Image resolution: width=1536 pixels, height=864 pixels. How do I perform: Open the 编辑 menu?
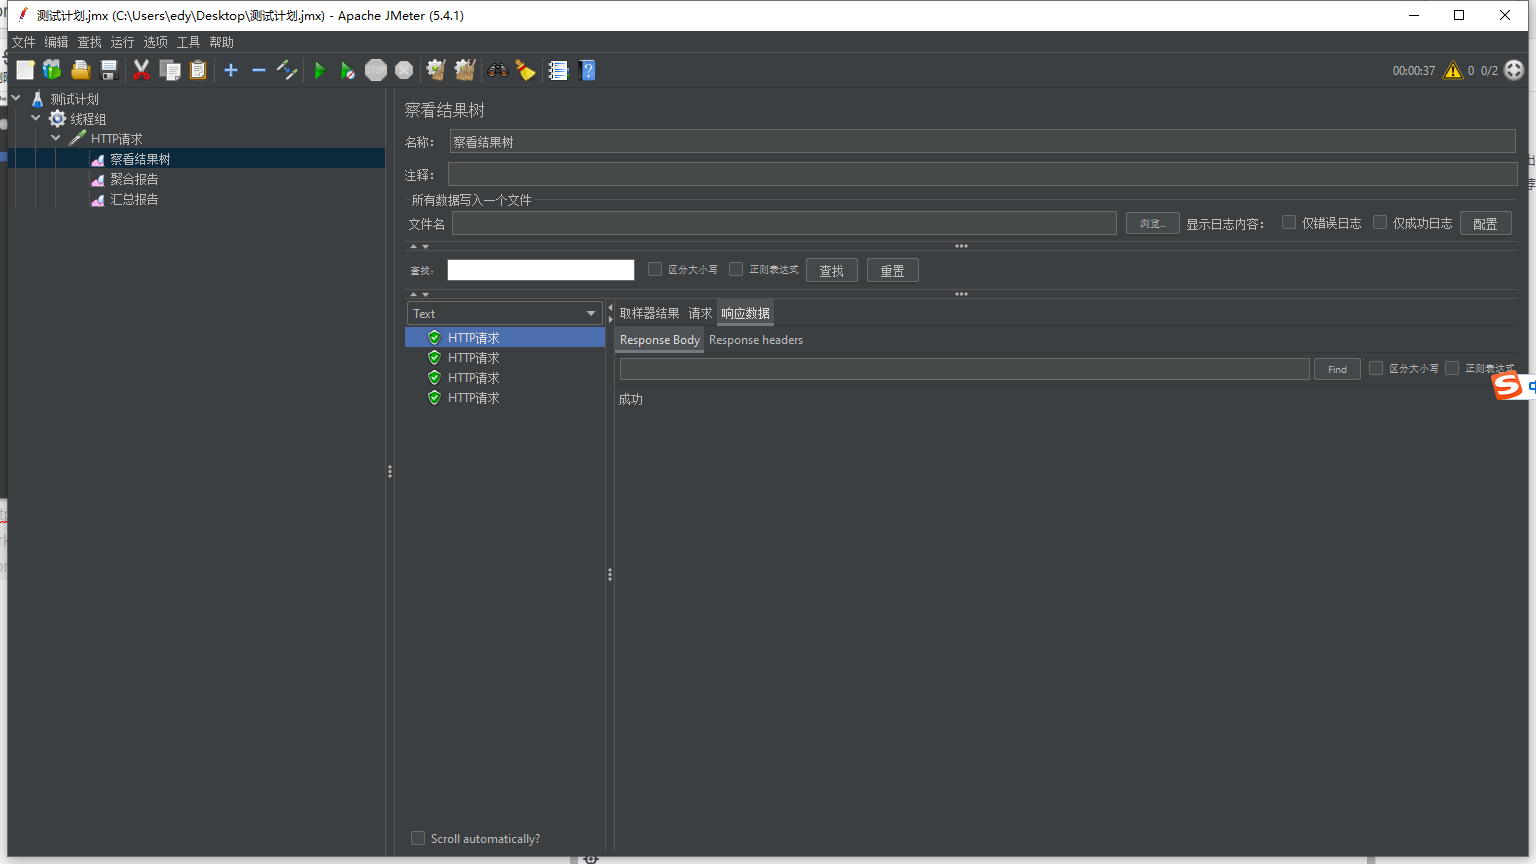click(x=56, y=42)
